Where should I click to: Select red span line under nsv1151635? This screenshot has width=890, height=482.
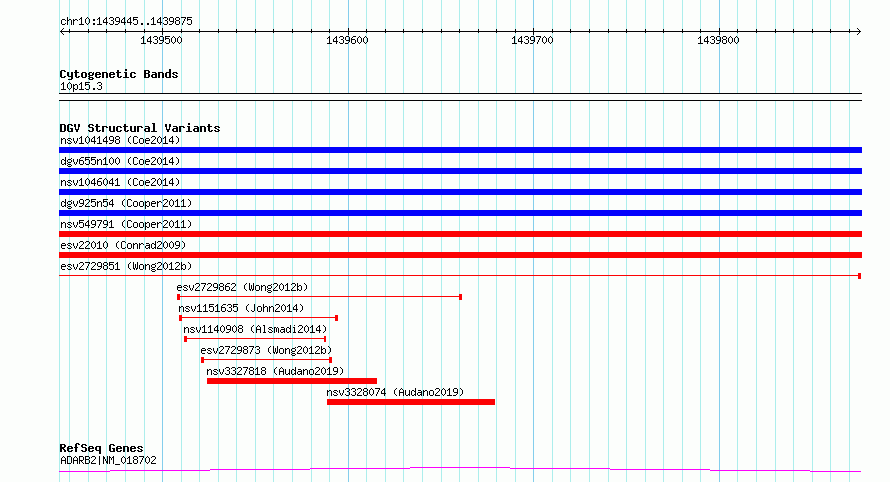pyautogui.click(x=258, y=318)
